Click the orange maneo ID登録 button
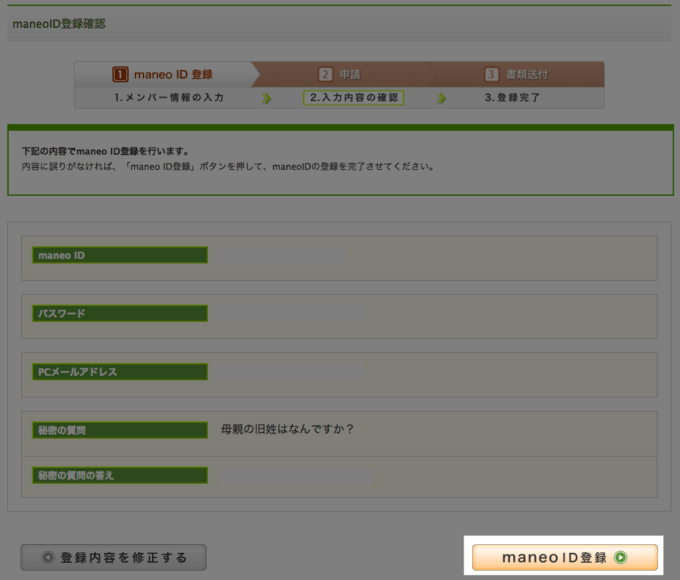This screenshot has width=680, height=580. (565, 557)
